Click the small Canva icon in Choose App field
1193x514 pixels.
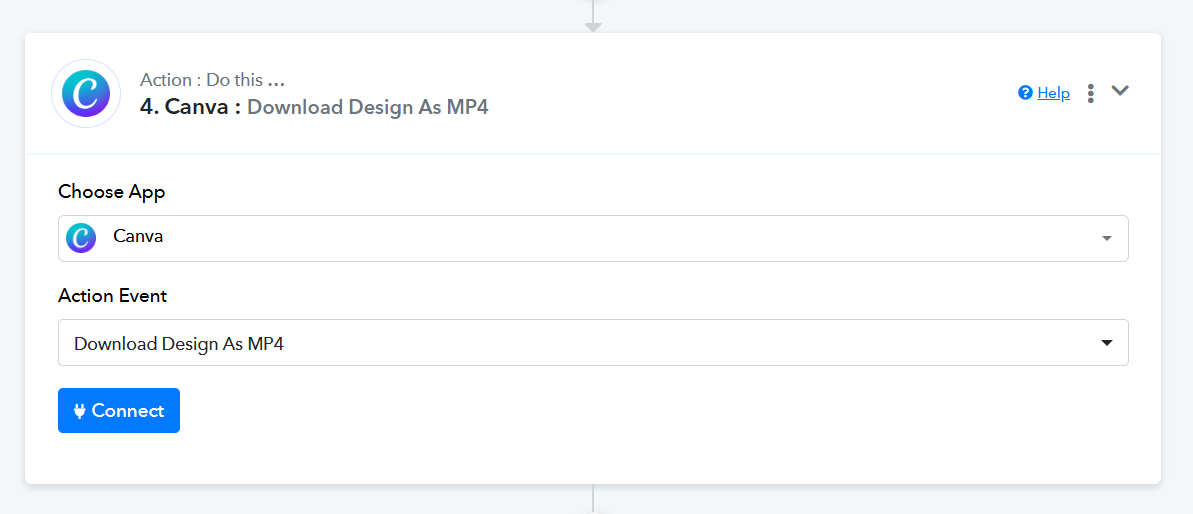(x=81, y=238)
